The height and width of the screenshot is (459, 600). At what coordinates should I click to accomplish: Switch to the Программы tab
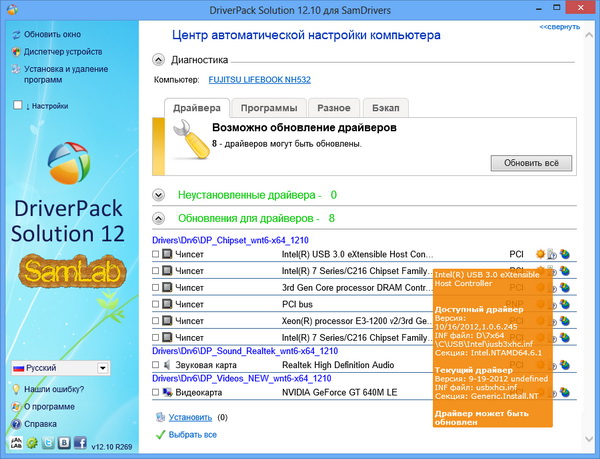click(269, 108)
